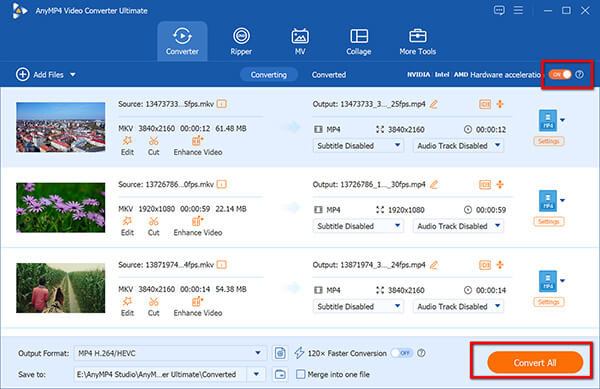Click the Add Files button
This screenshot has height=389, width=600.
point(40,75)
